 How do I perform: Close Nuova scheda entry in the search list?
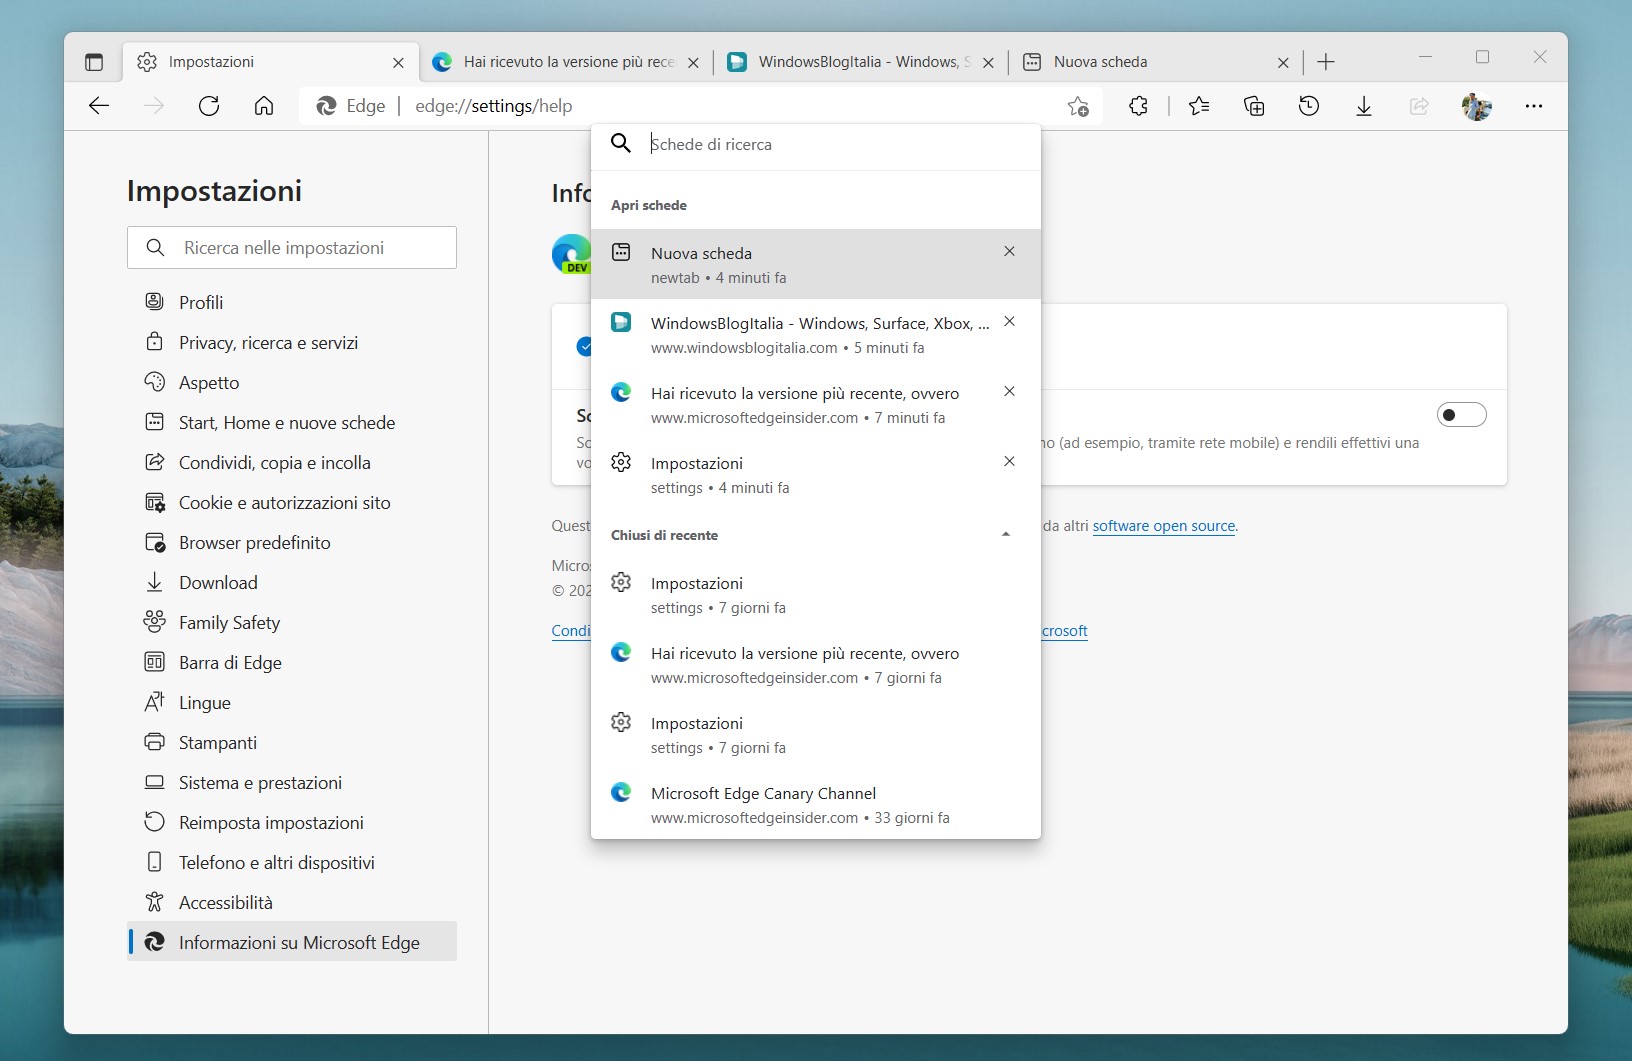coord(1009,252)
